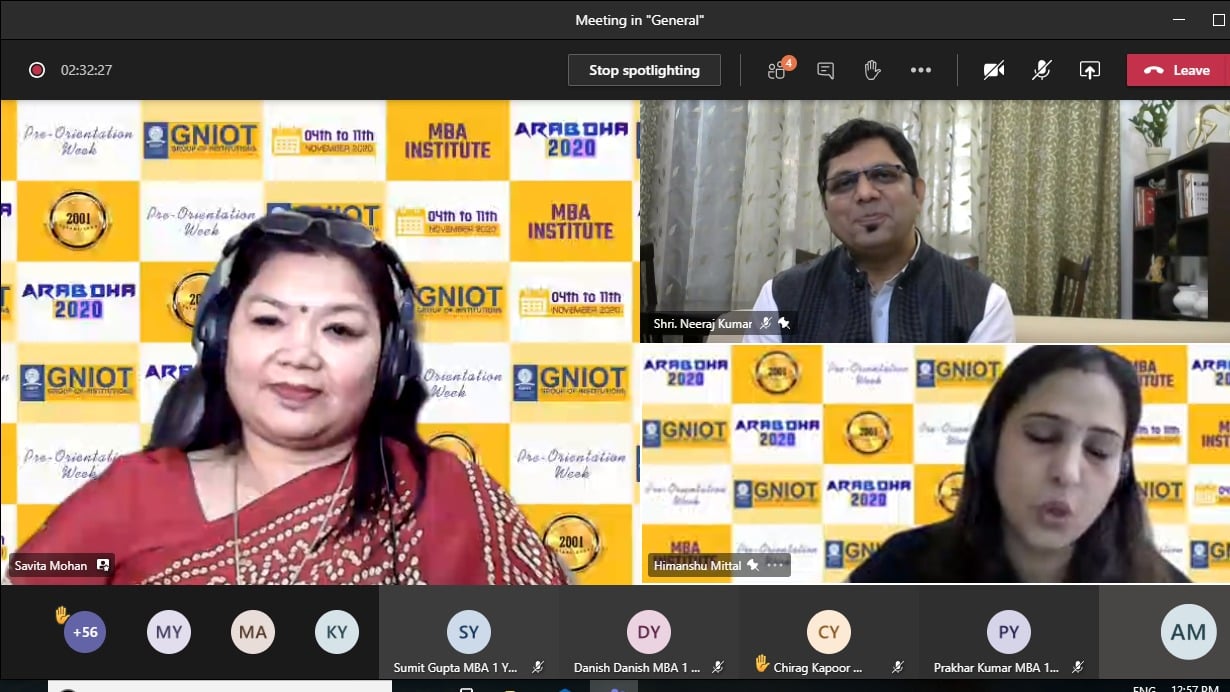The image size is (1230, 692).
Task: Open the participants panel
Action: 778,70
